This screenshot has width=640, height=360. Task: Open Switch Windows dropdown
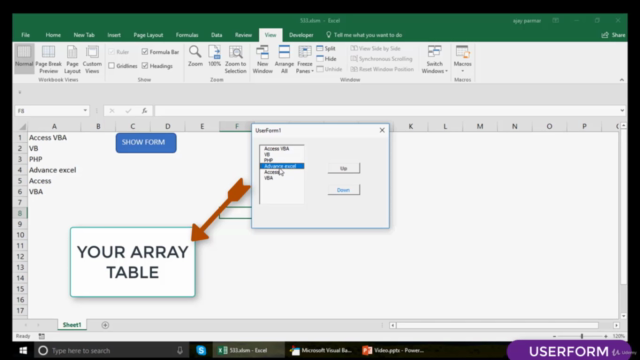434,59
